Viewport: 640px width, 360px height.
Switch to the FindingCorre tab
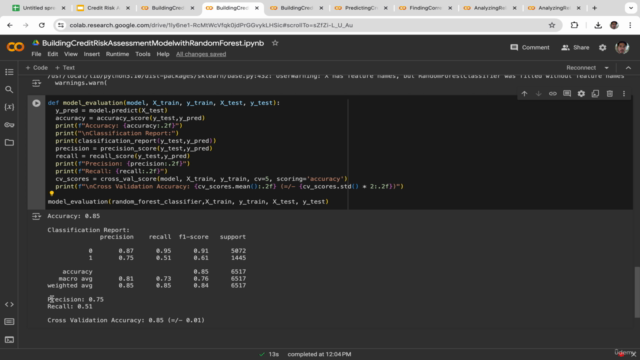pos(425,8)
